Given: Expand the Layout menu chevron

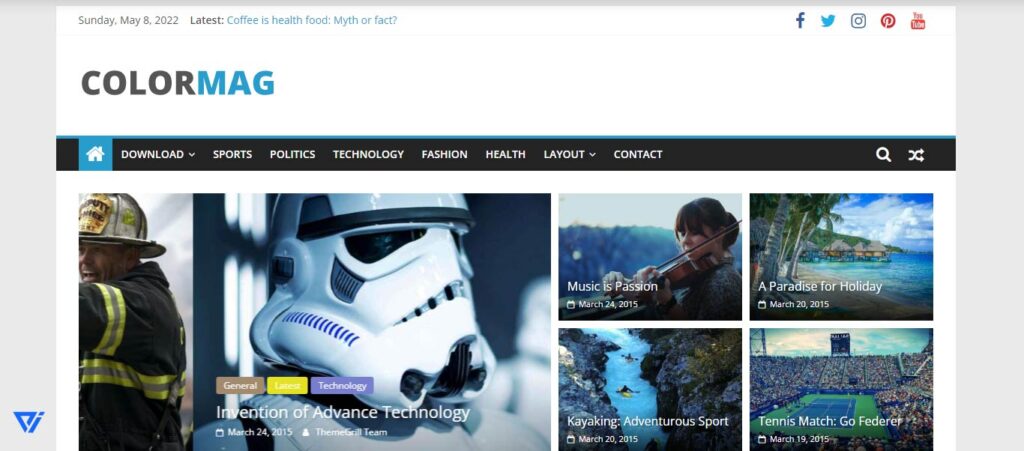Looking at the screenshot, I should 592,155.
